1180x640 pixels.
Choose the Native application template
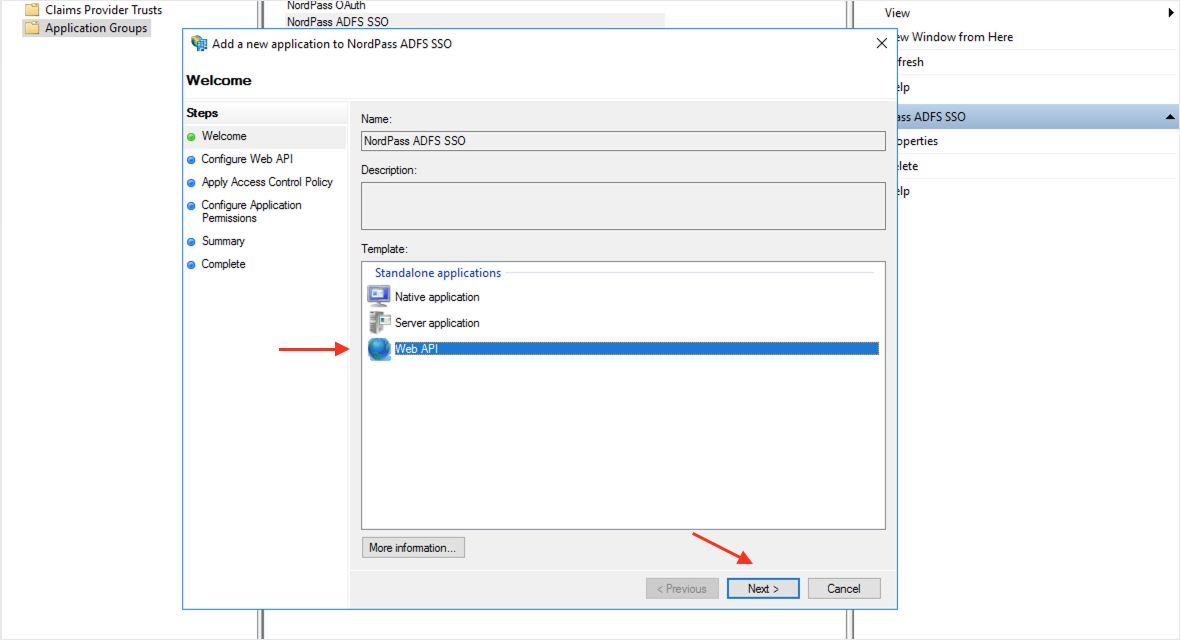(436, 297)
